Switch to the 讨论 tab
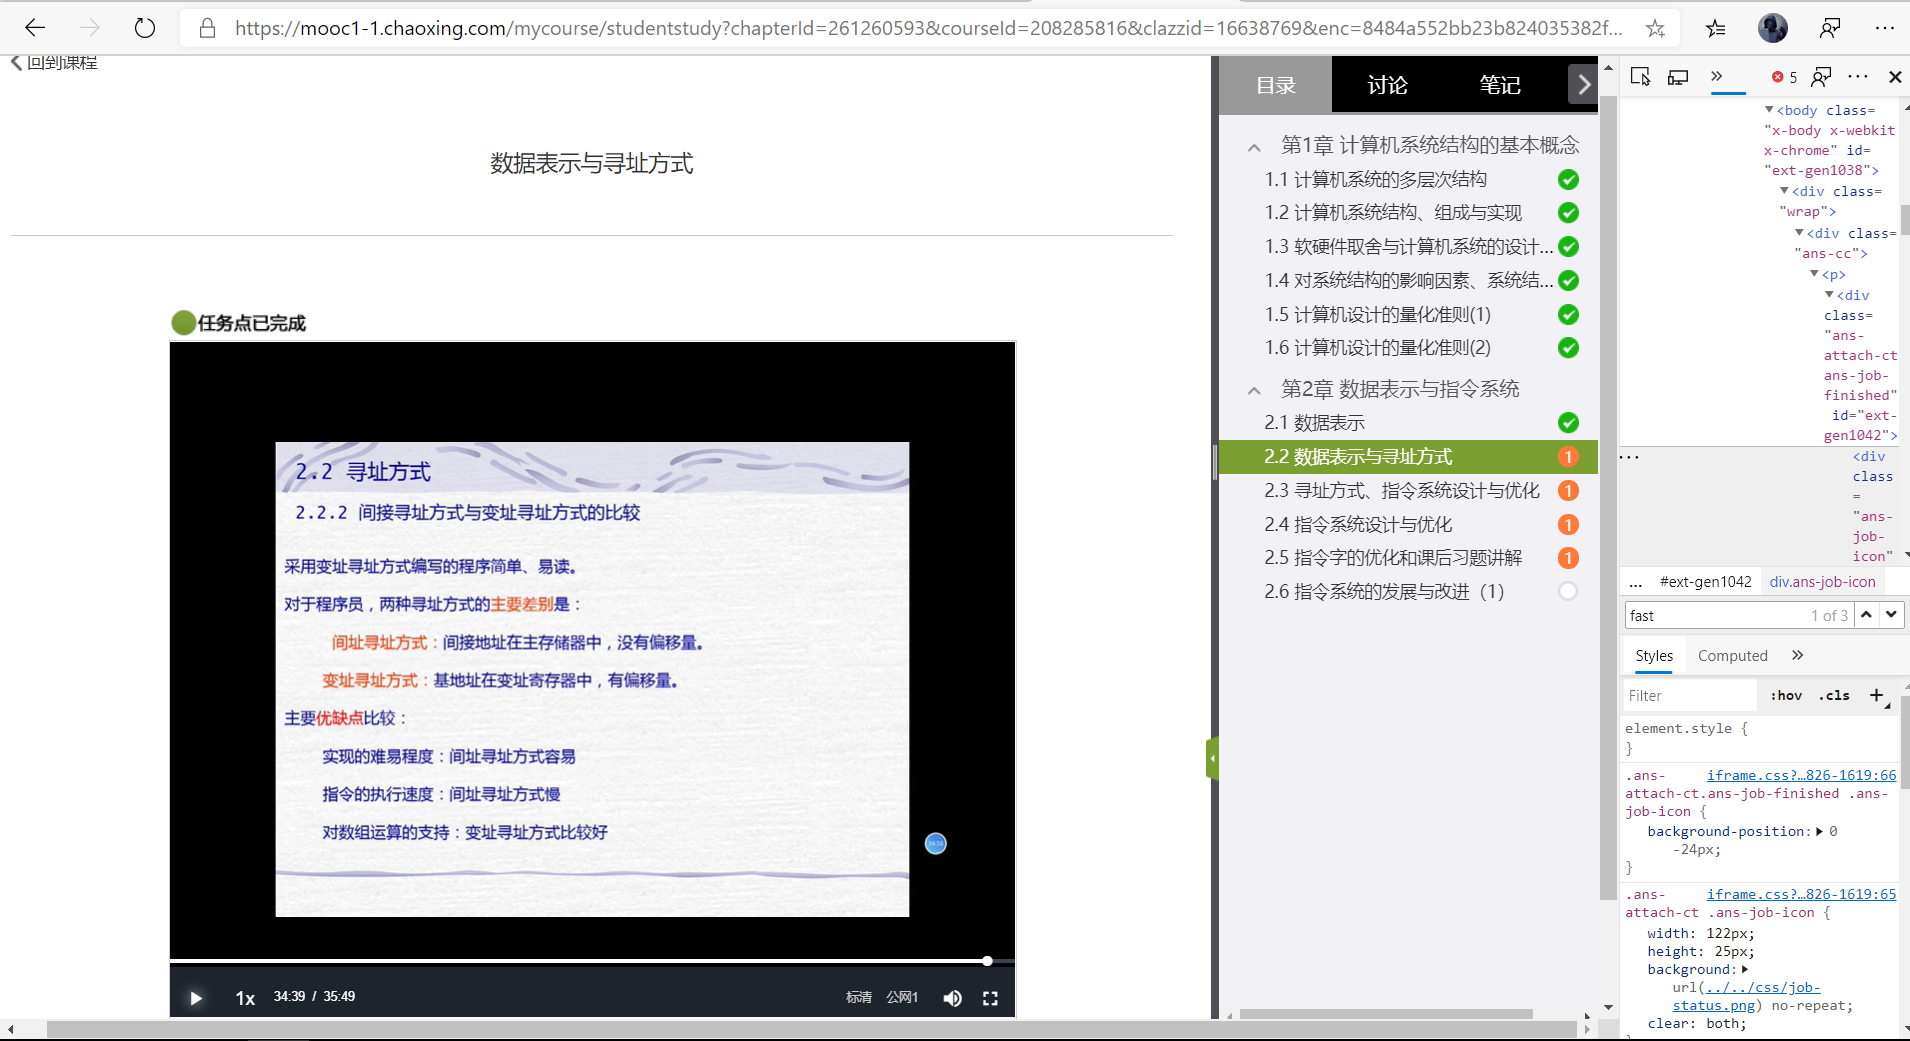This screenshot has height=1041, width=1910. [1387, 85]
